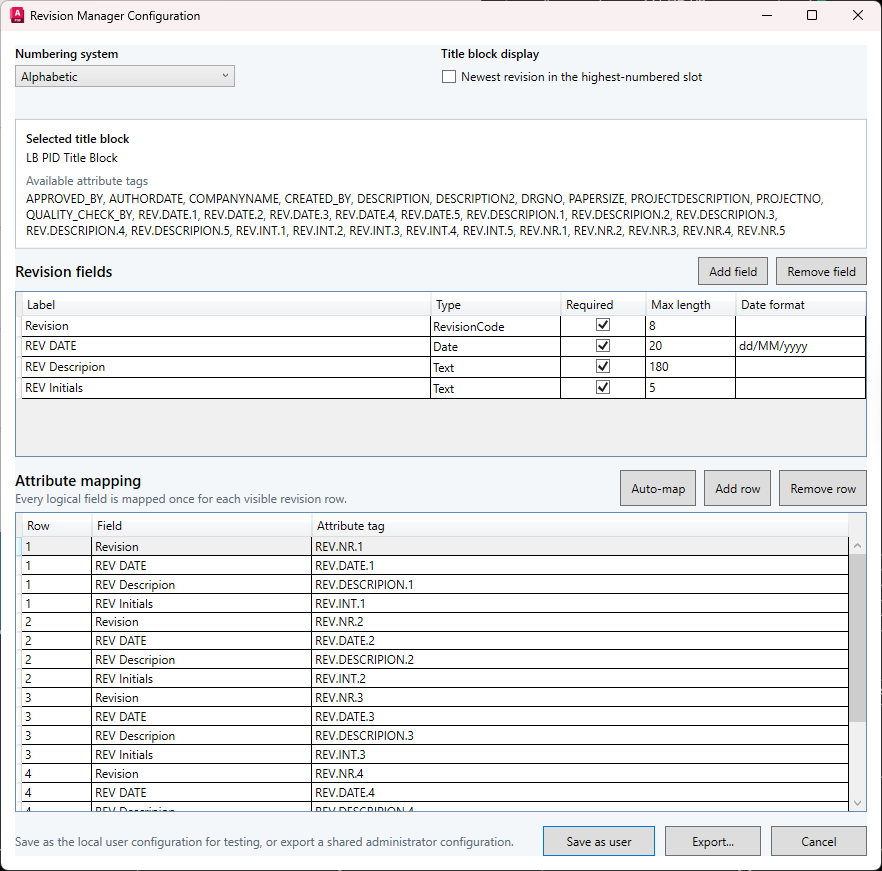
Task: Select the Date type cell for REV DATE
Action: pyautogui.click(x=495, y=347)
